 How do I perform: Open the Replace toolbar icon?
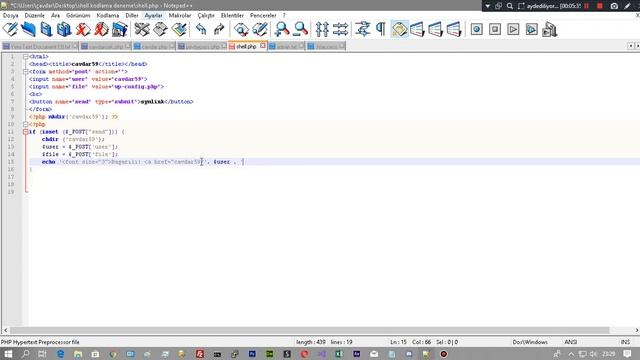(x=260, y=29)
